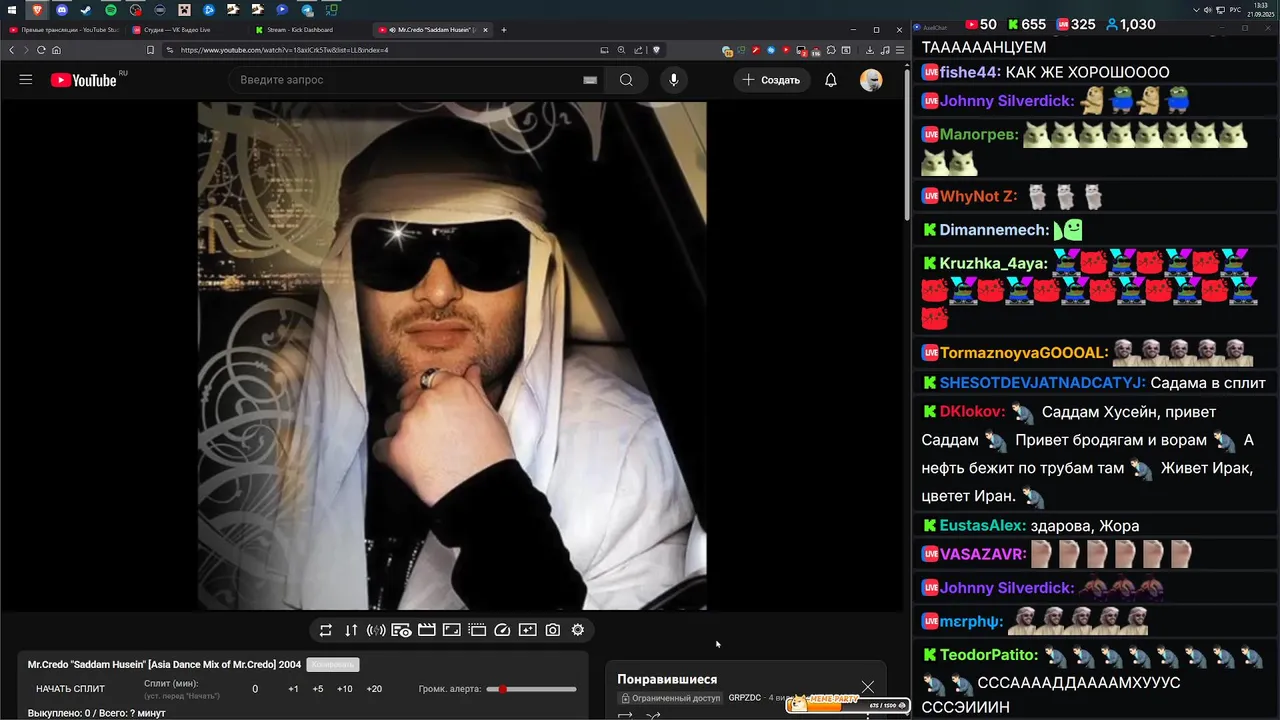Click the video player image
This screenshot has width=1280, height=720.
pyautogui.click(x=452, y=356)
